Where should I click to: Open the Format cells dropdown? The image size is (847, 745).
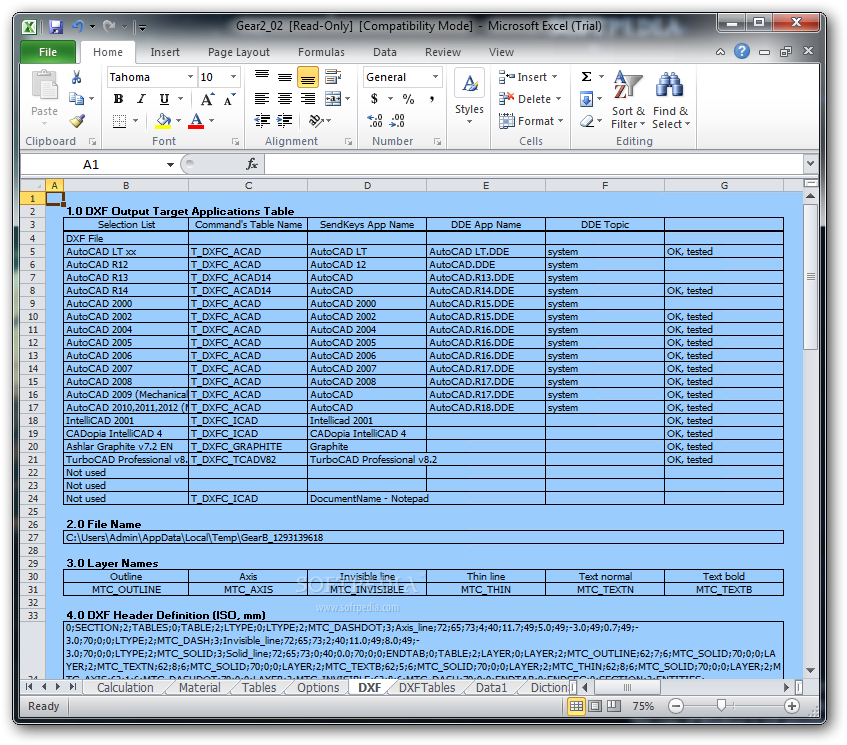(561, 121)
